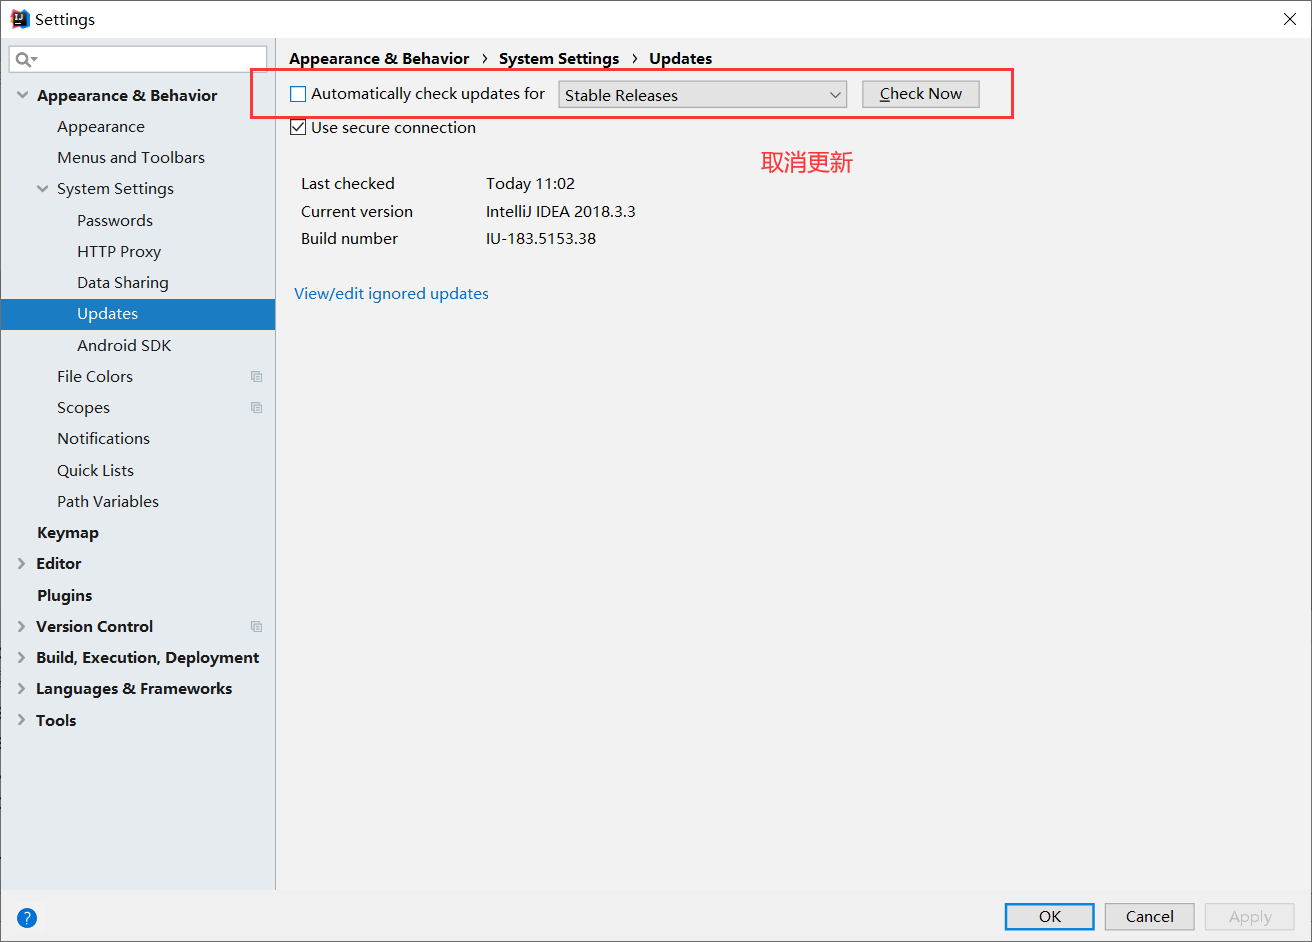This screenshot has height=942, width=1312.
Task: Click the Build number label
Action: tap(349, 239)
